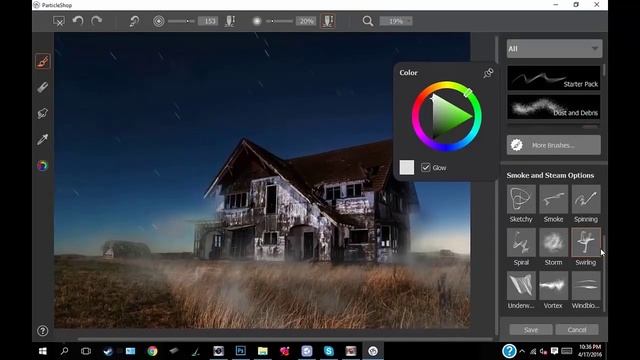Open the 19% zoom level dropdown
The image size is (640, 360).
click(x=396, y=21)
